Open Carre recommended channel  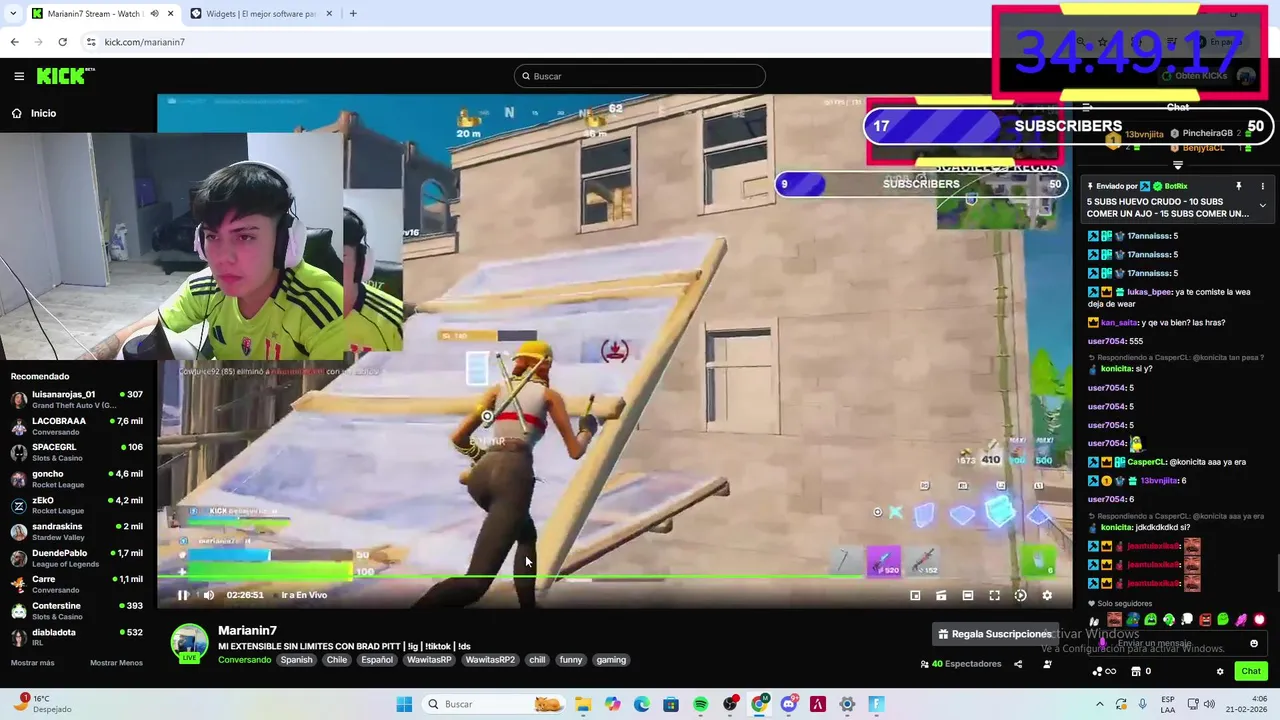[77, 584]
